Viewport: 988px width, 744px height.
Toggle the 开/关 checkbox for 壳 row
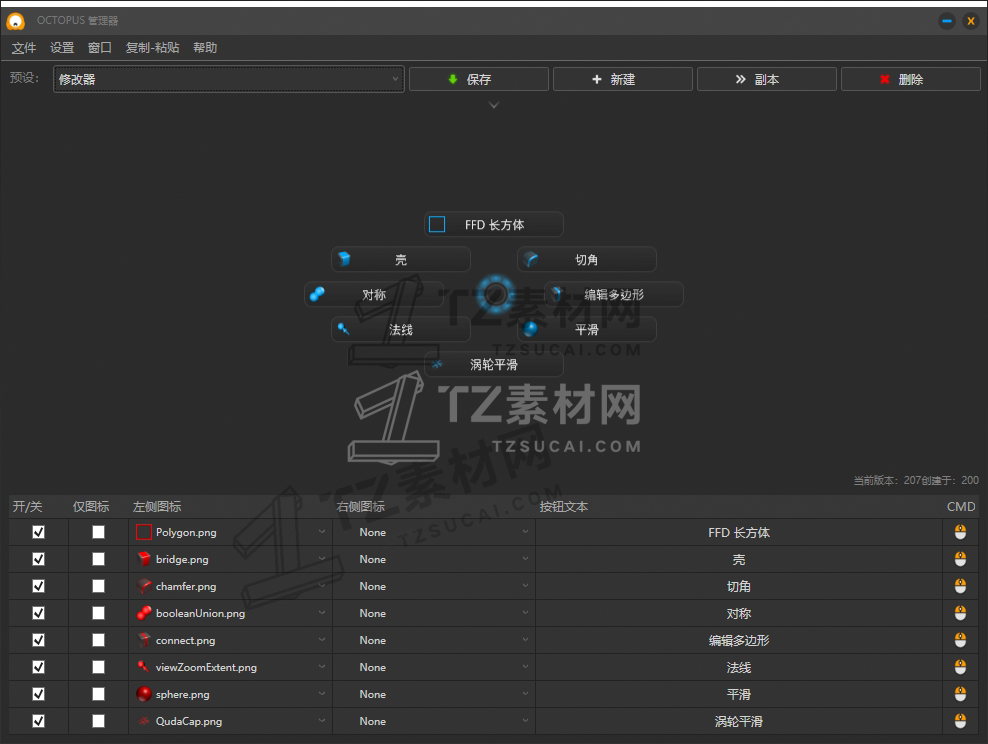click(38, 559)
